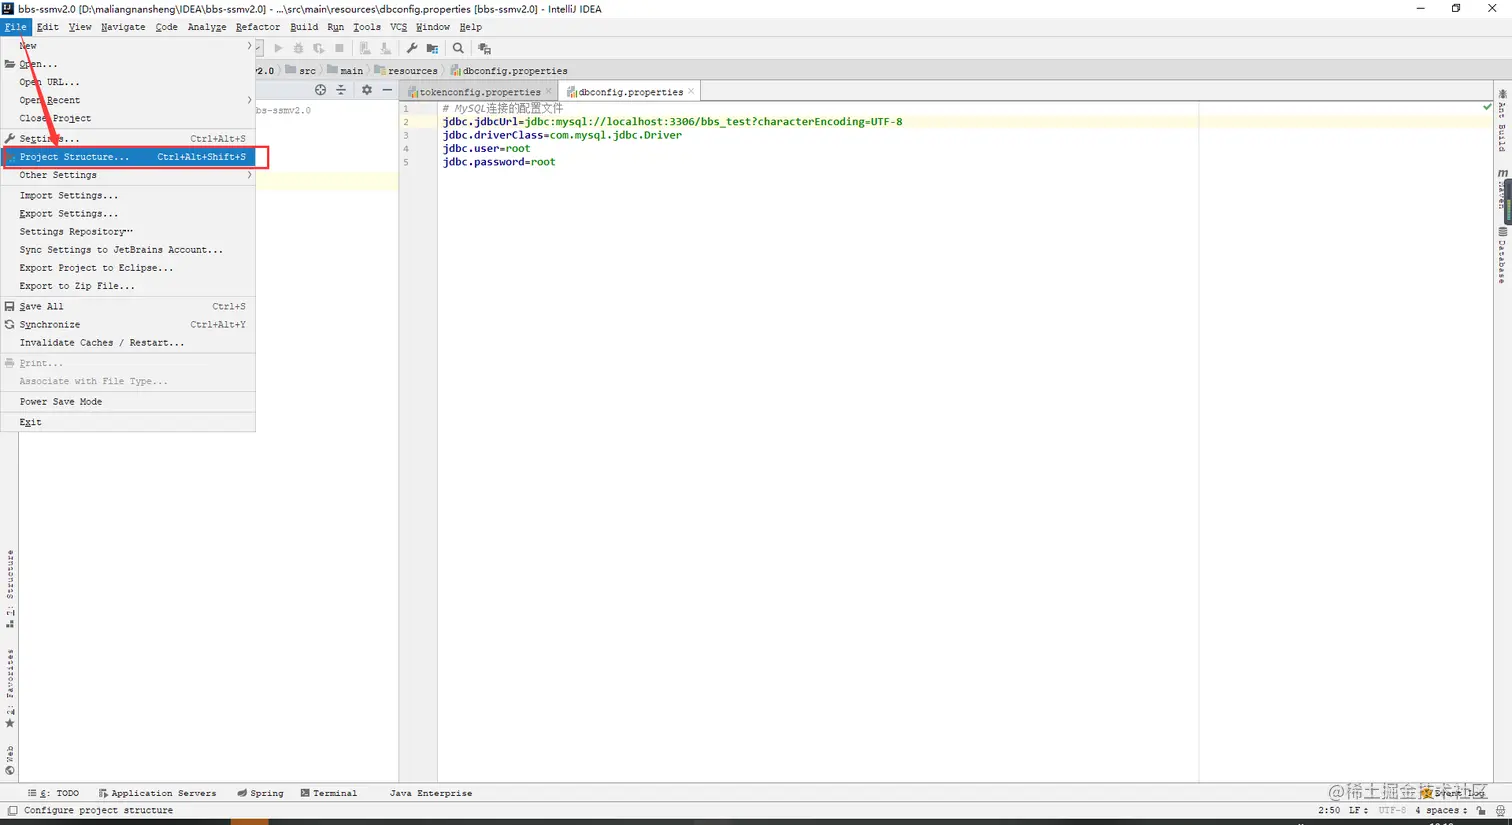Open the Favorites tool window
The image size is (1512, 825).
pos(10,689)
